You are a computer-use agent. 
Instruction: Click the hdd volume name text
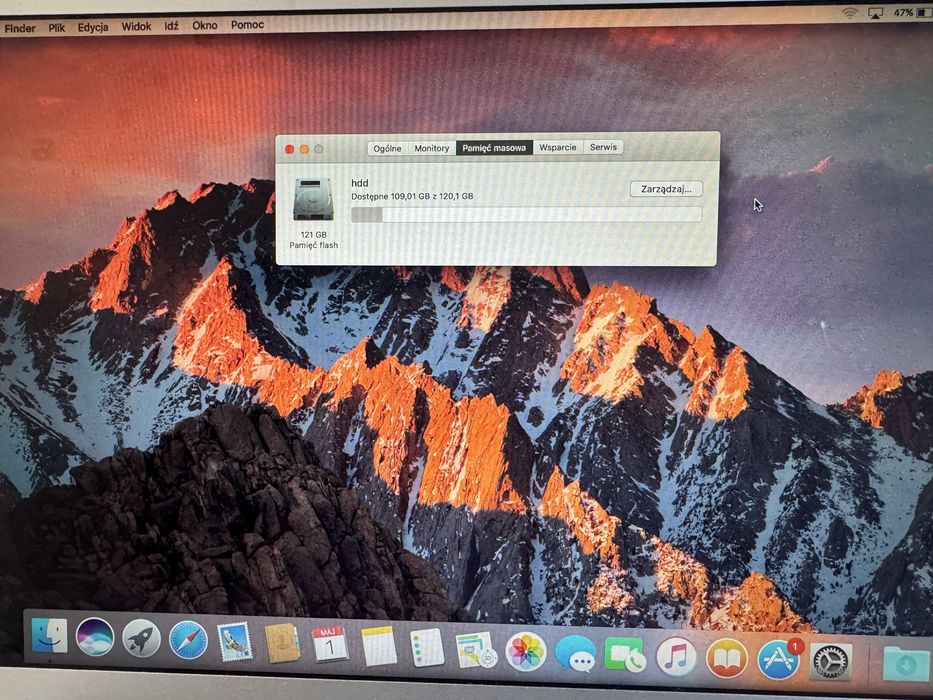click(359, 183)
